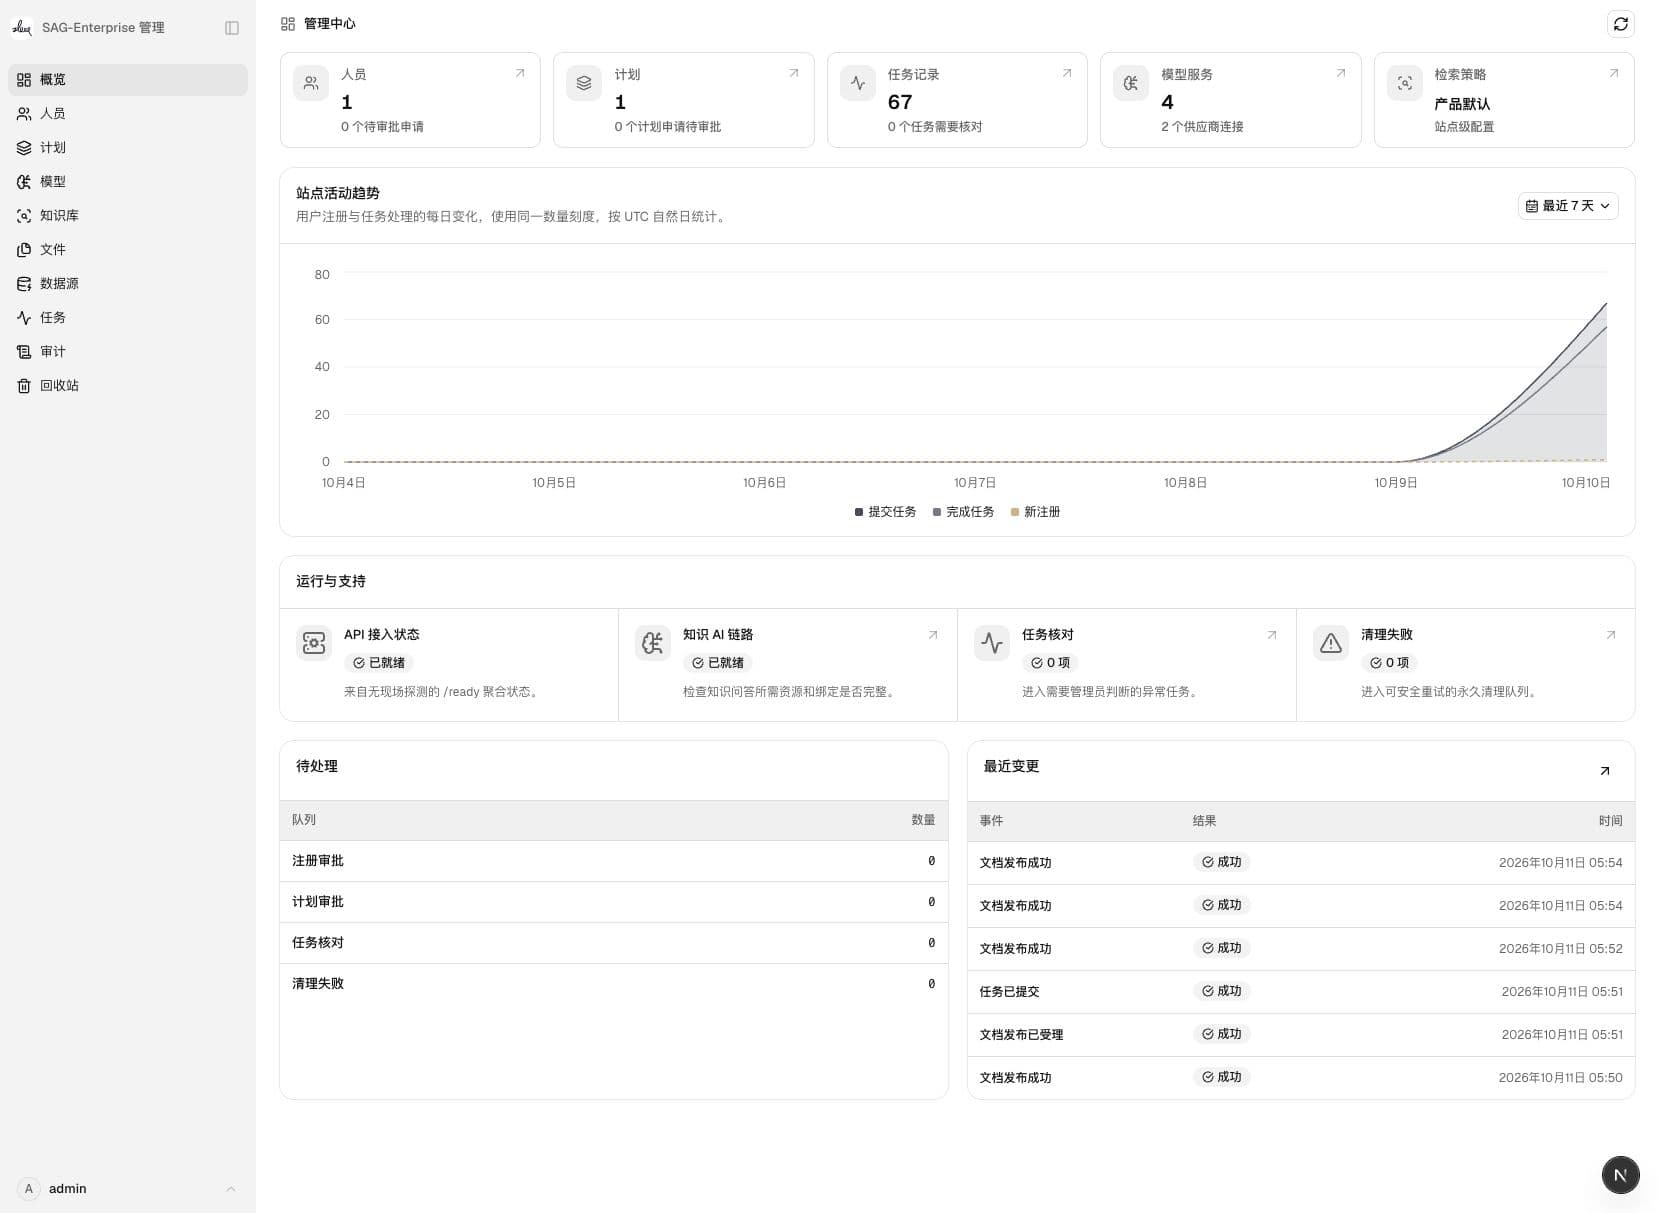Image resolution: width=1659 pixels, height=1213 pixels.
Task: Click the 文档发布已受理 event row
Action: [1301, 1035]
